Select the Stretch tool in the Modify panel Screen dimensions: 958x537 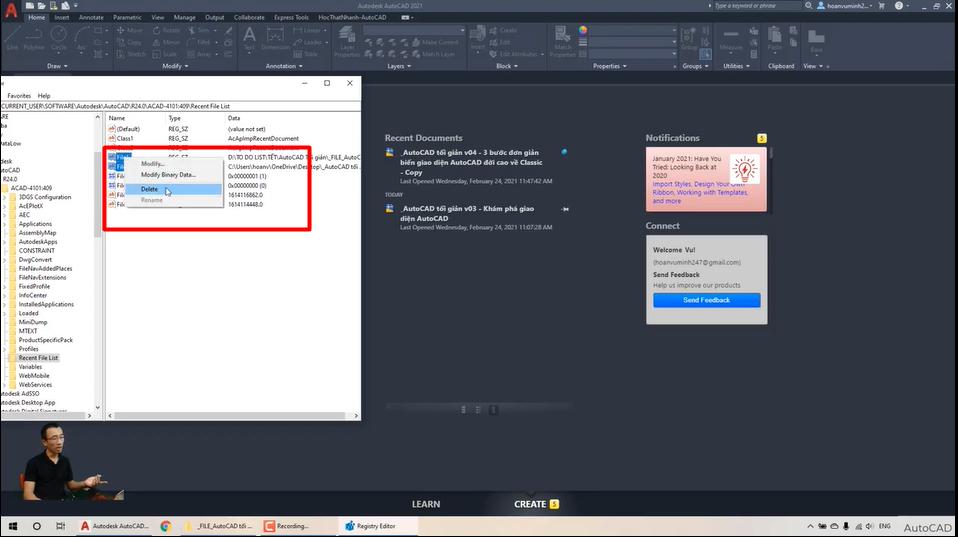click(131, 54)
